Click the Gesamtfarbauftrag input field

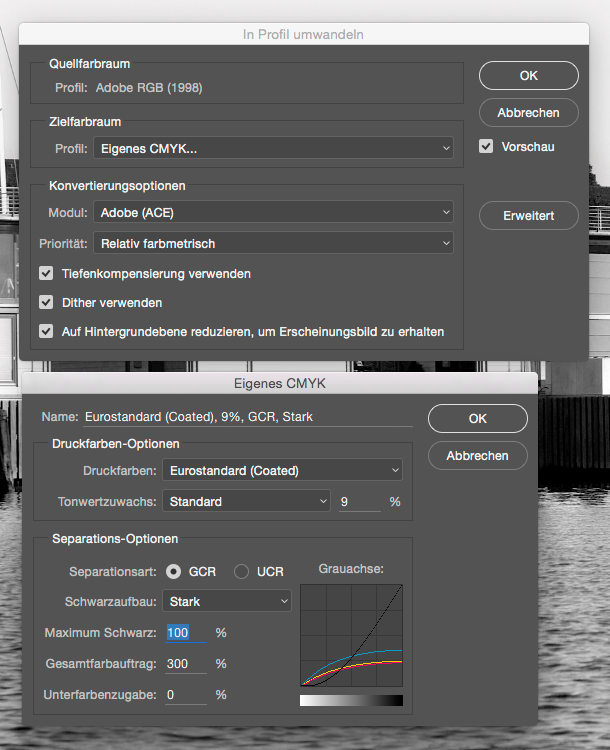(186, 664)
